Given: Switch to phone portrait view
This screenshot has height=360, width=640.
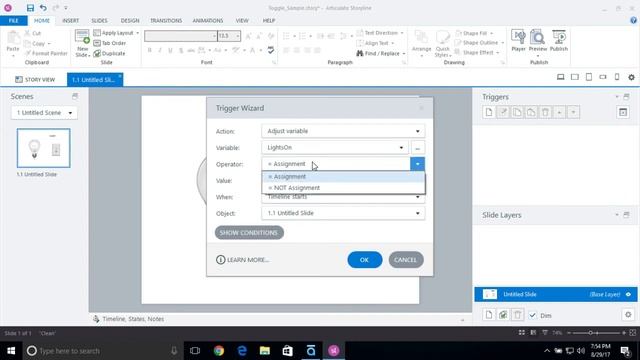Looking at the screenshot, I should [x=617, y=77].
